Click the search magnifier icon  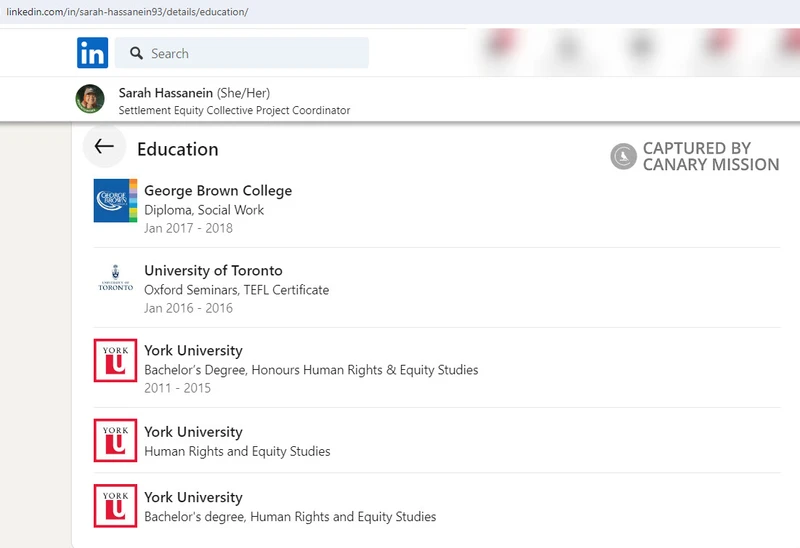[x=136, y=53]
